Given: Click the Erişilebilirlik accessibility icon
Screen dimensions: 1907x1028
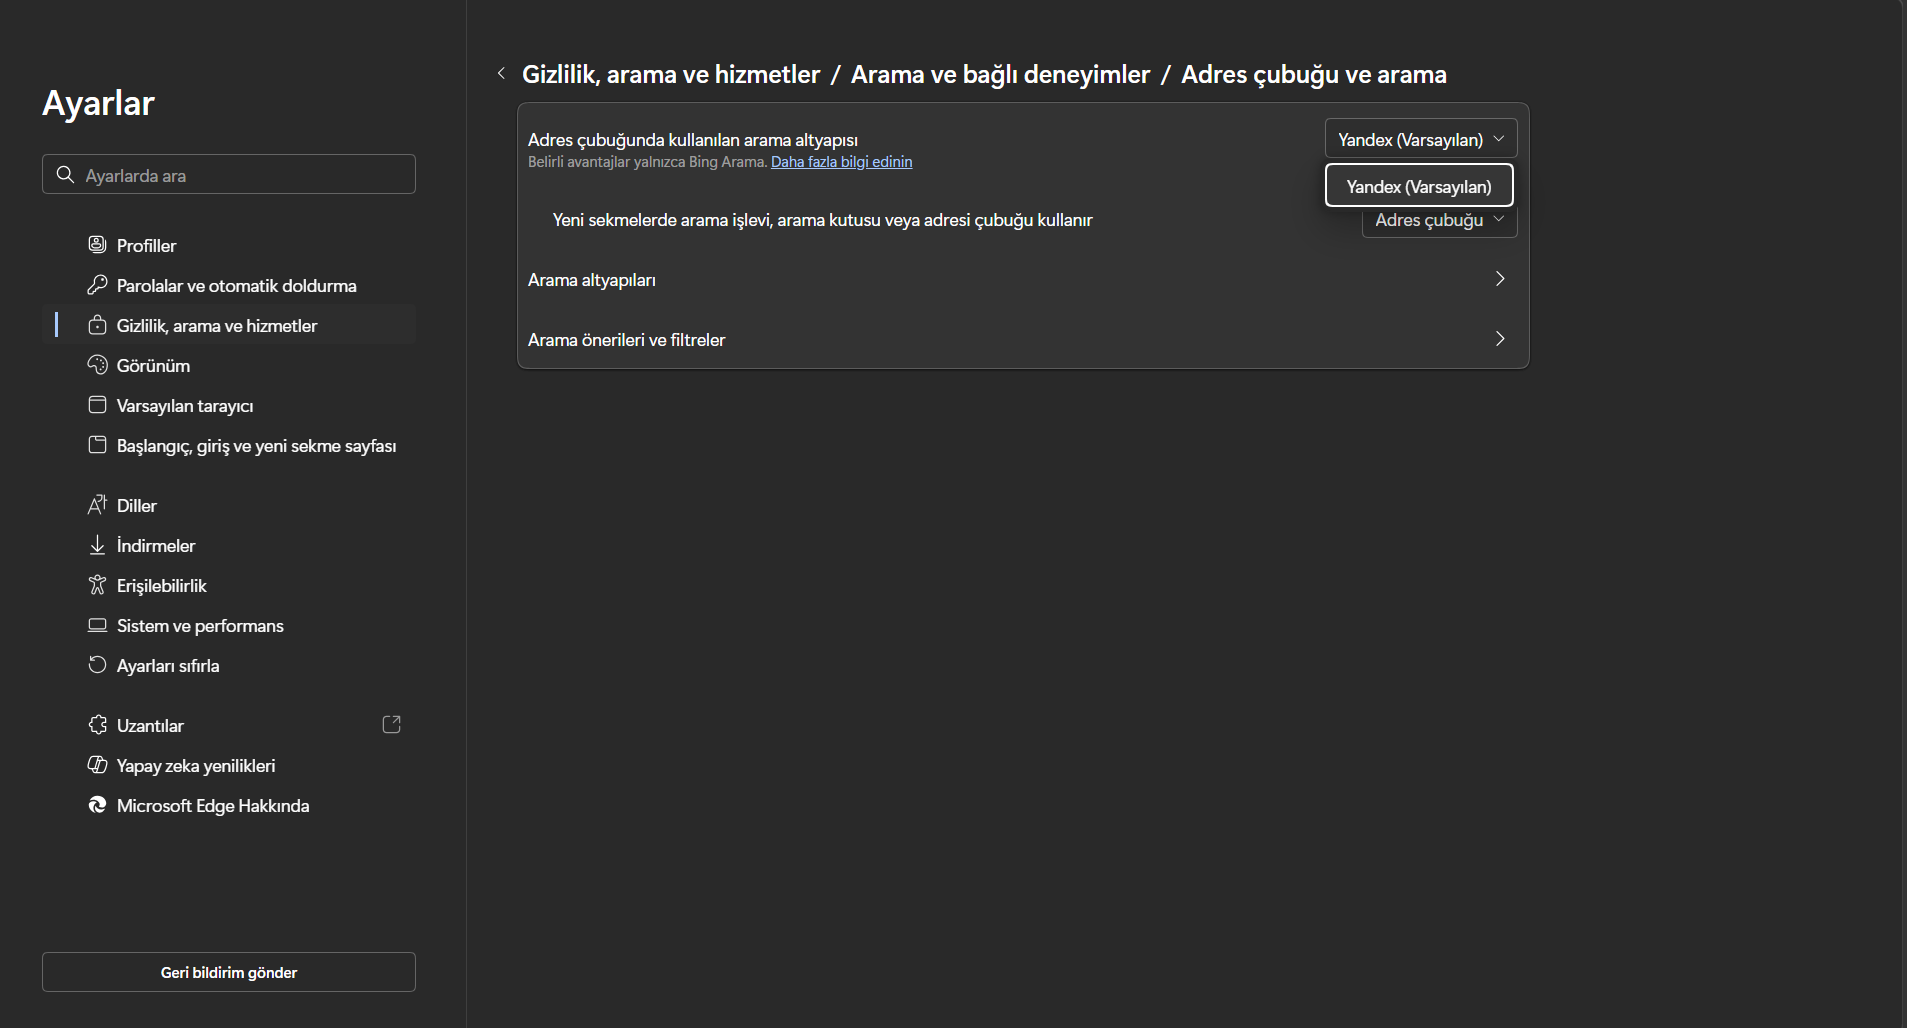Looking at the screenshot, I should (x=97, y=585).
